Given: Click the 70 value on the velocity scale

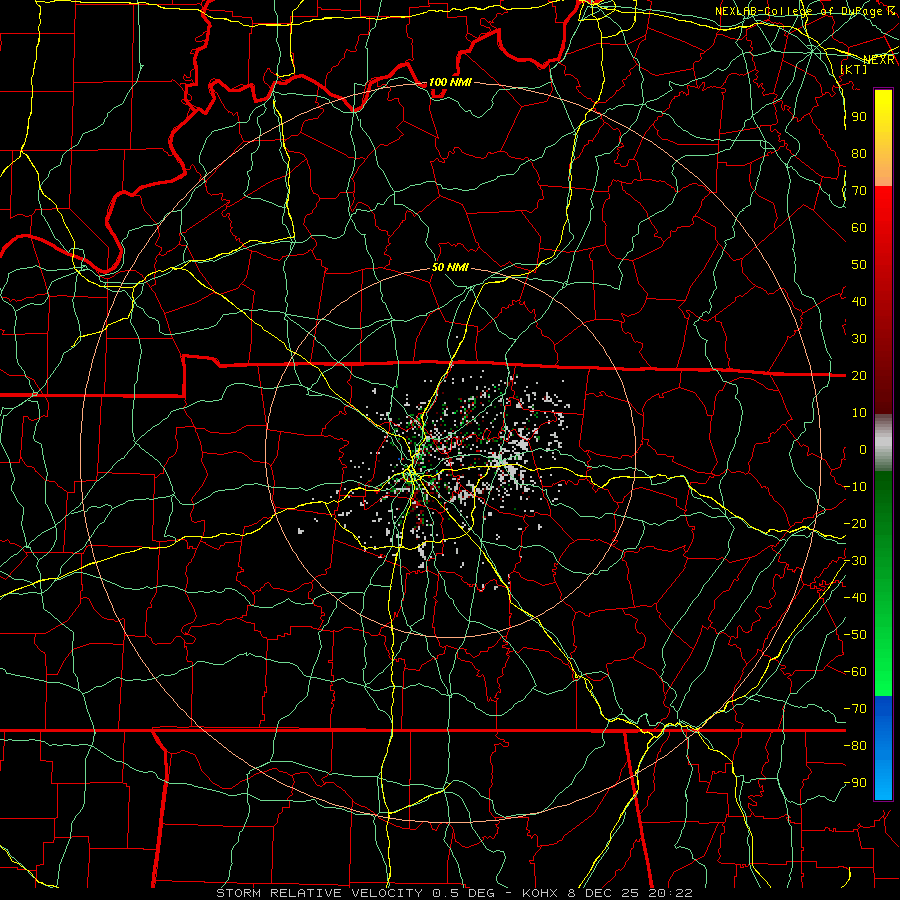Looking at the screenshot, I should (859, 191).
